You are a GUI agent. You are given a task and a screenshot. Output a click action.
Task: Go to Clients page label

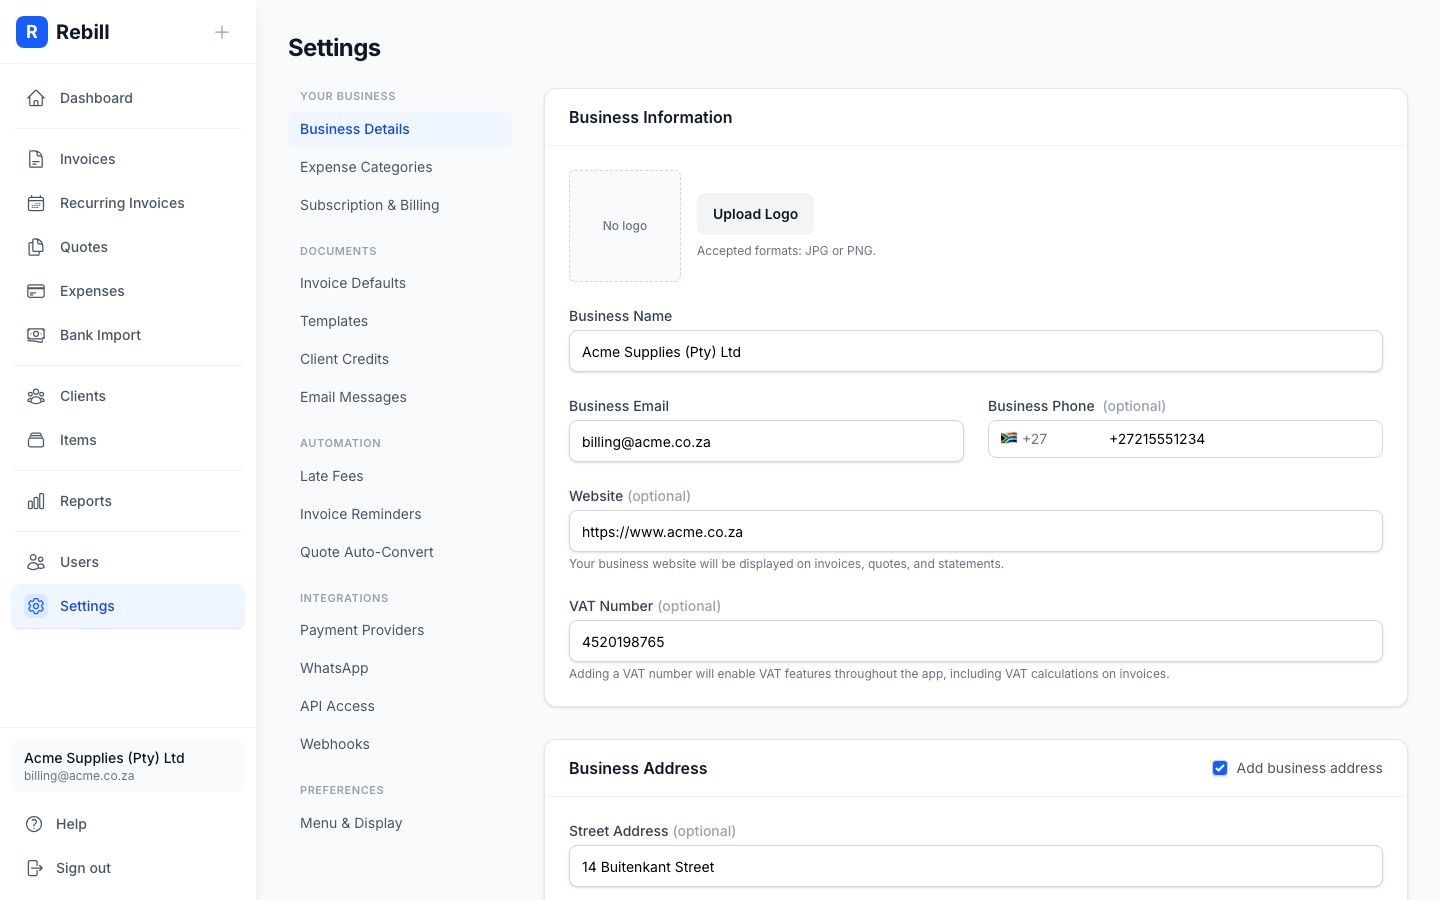click(83, 396)
